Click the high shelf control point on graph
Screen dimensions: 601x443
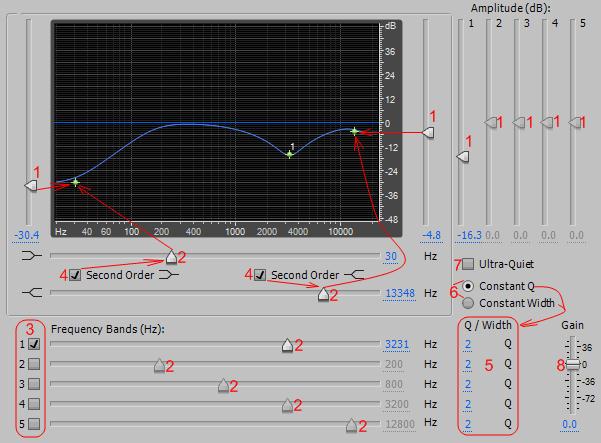click(354, 131)
